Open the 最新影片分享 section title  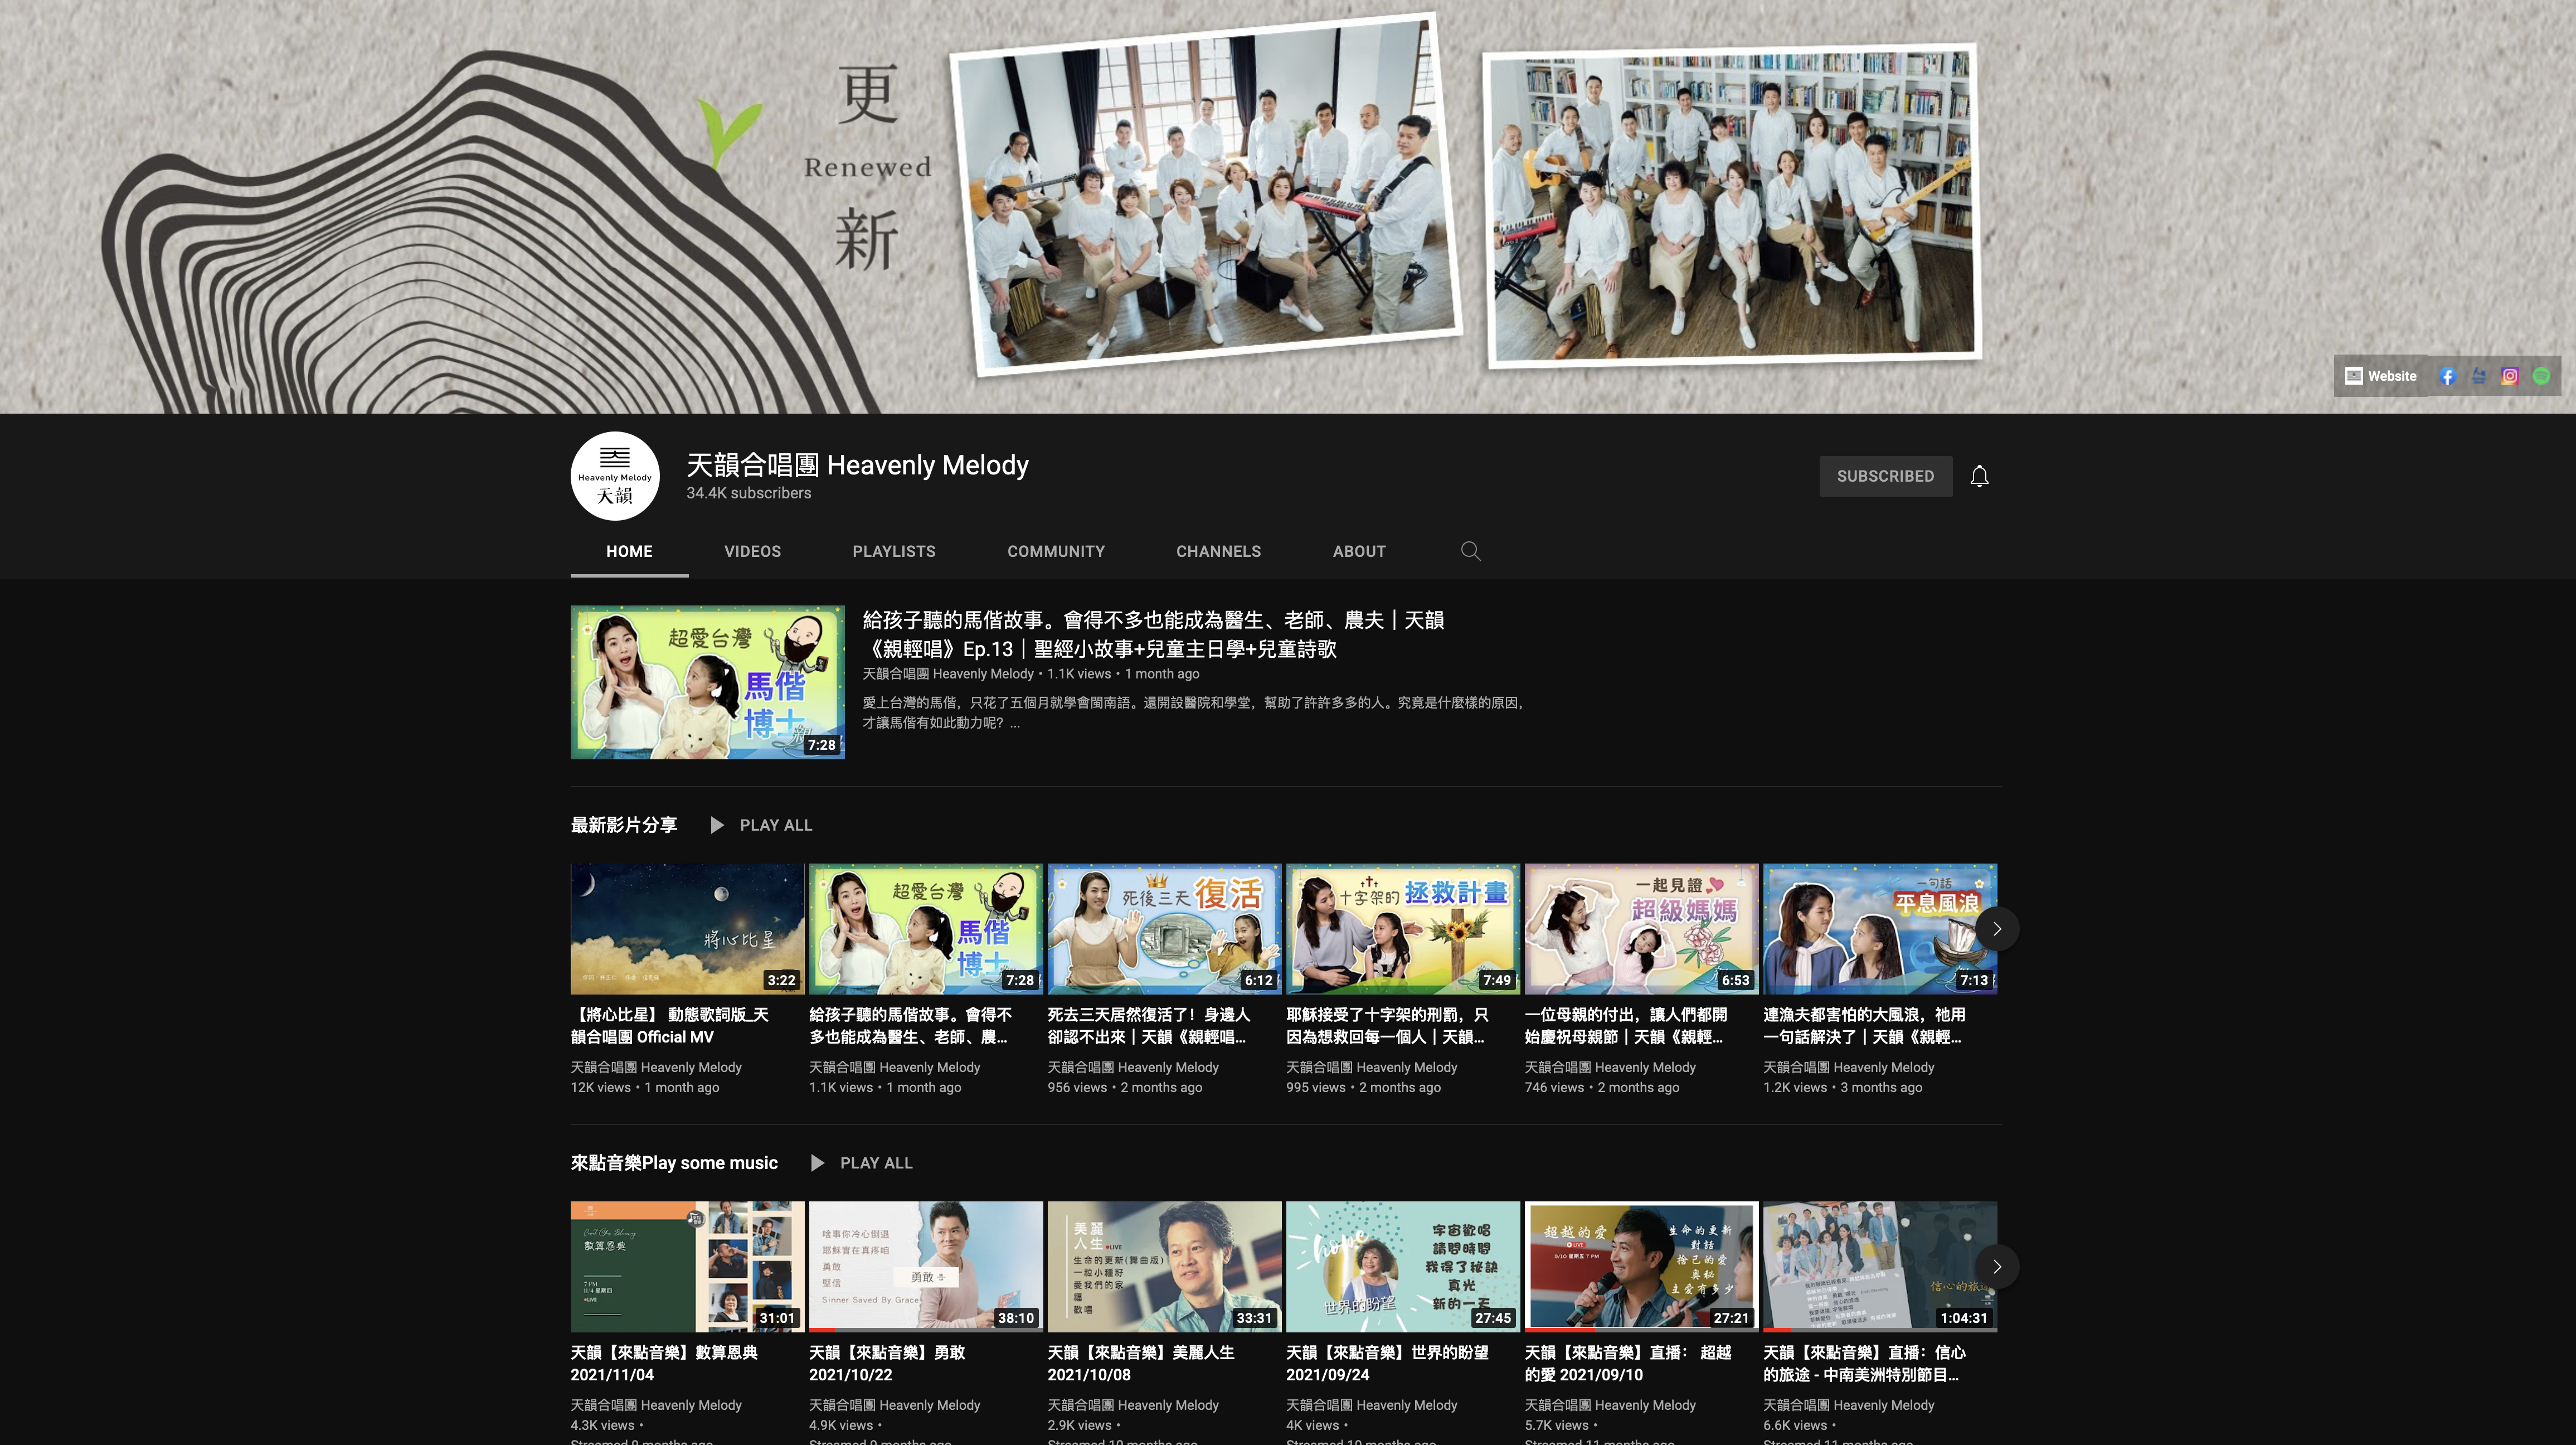point(624,825)
